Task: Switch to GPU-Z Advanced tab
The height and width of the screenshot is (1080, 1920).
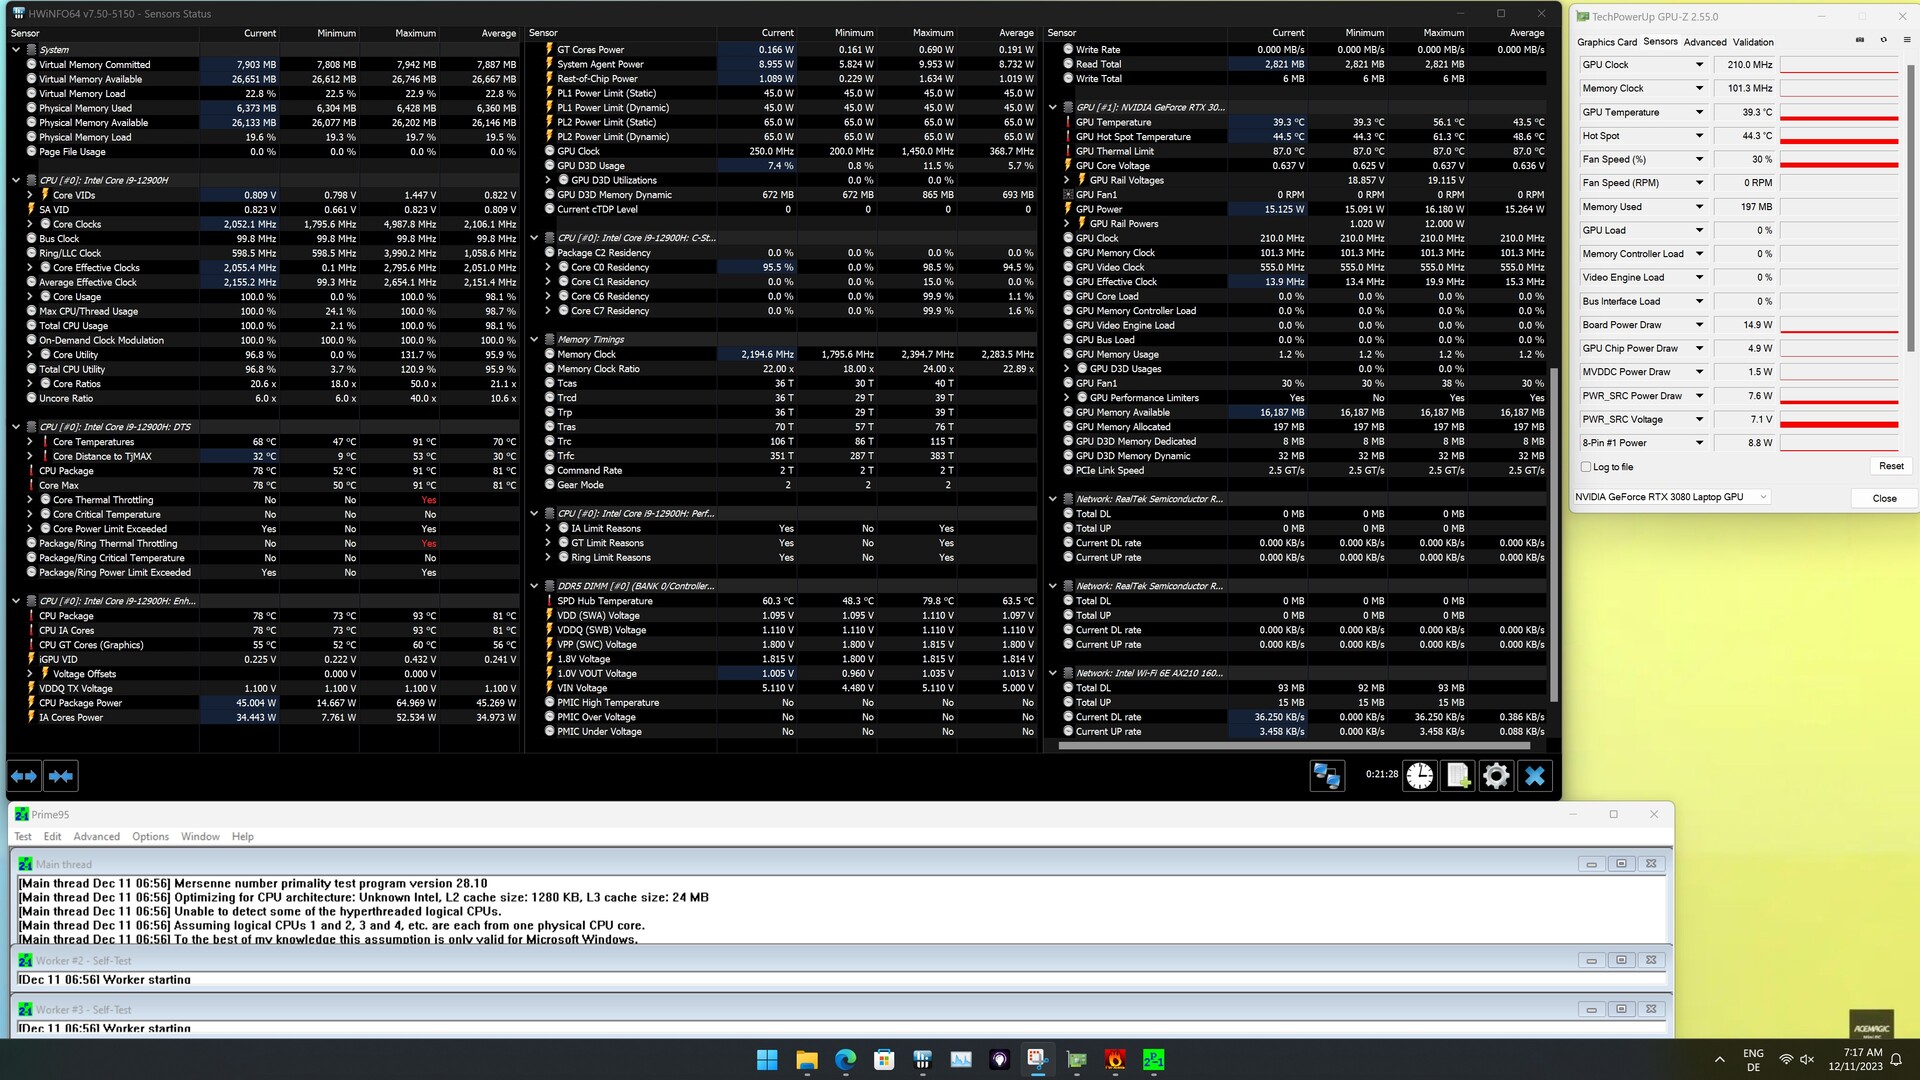Action: pyautogui.click(x=1705, y=42)
